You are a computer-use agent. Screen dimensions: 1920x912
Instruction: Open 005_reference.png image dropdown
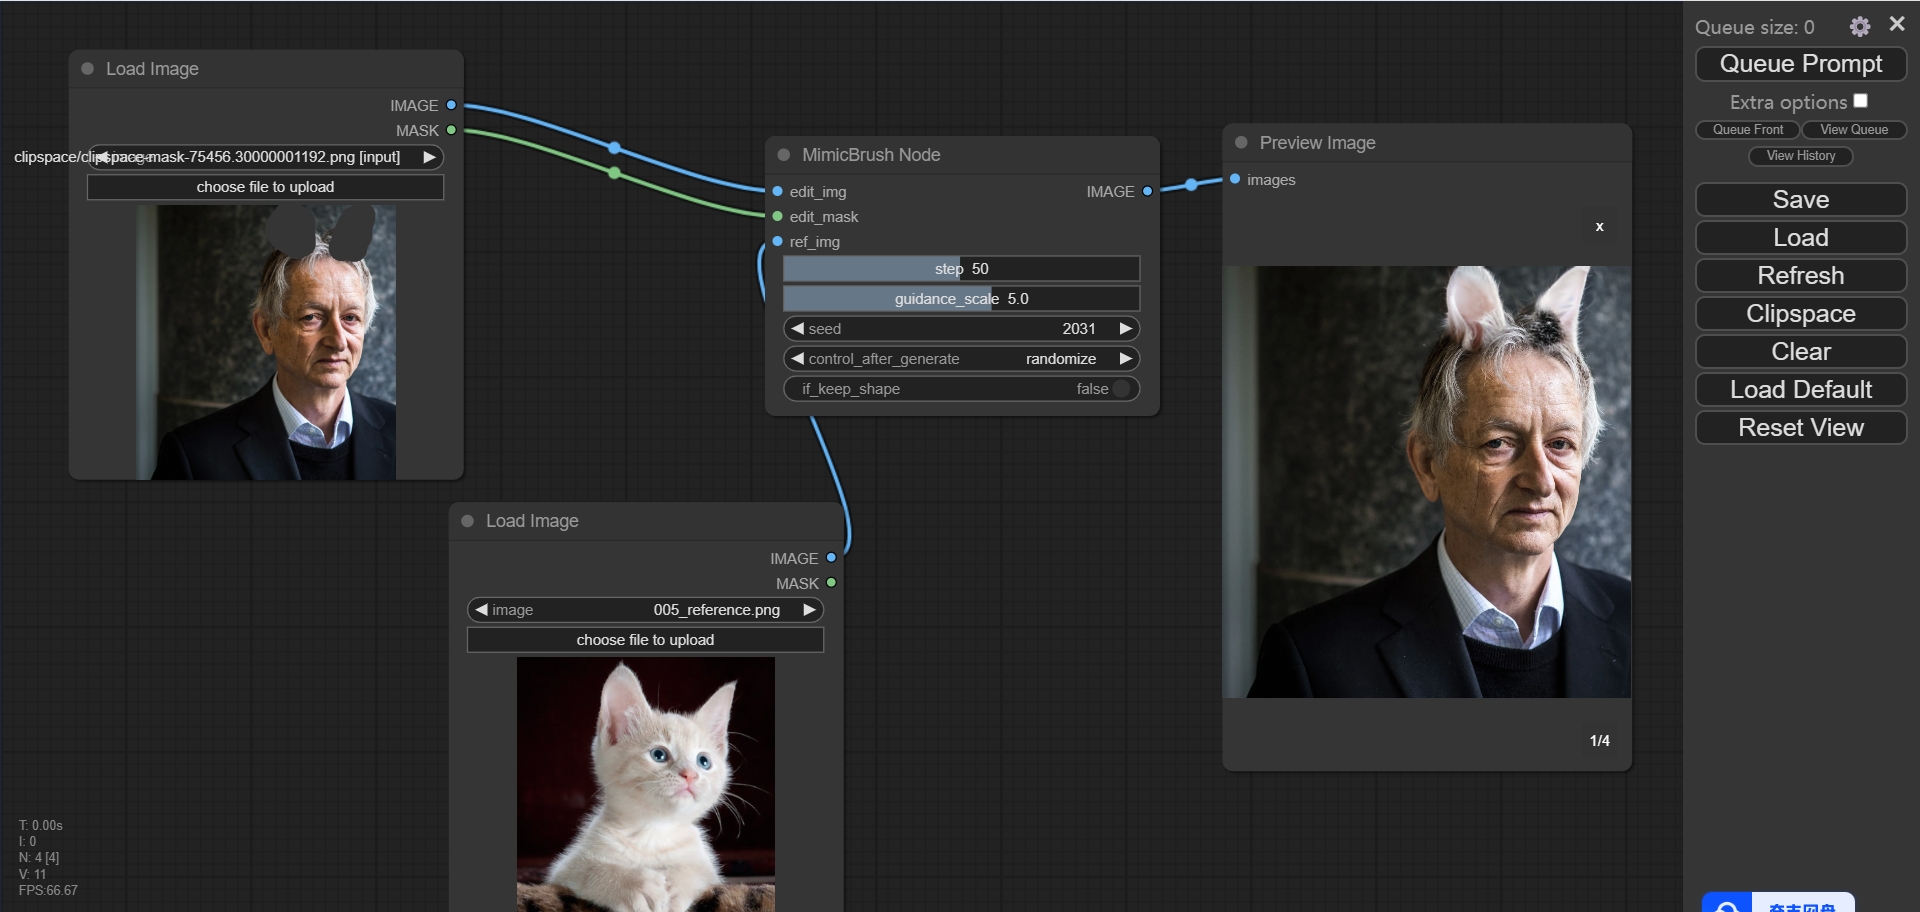pyautogui.click(x=645, y=610)
